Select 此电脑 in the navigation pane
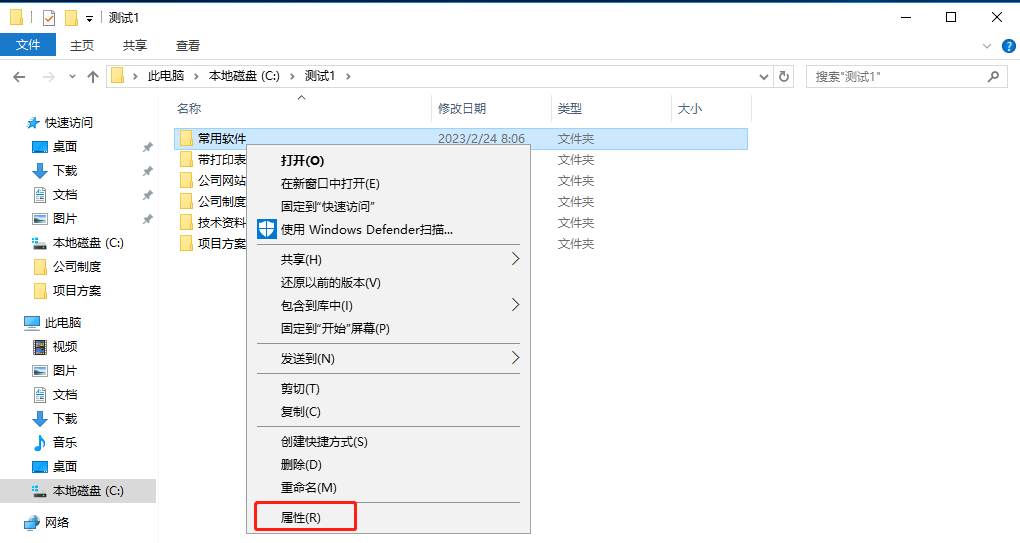Screen dimensions: 1020x543 pos(63,323)
